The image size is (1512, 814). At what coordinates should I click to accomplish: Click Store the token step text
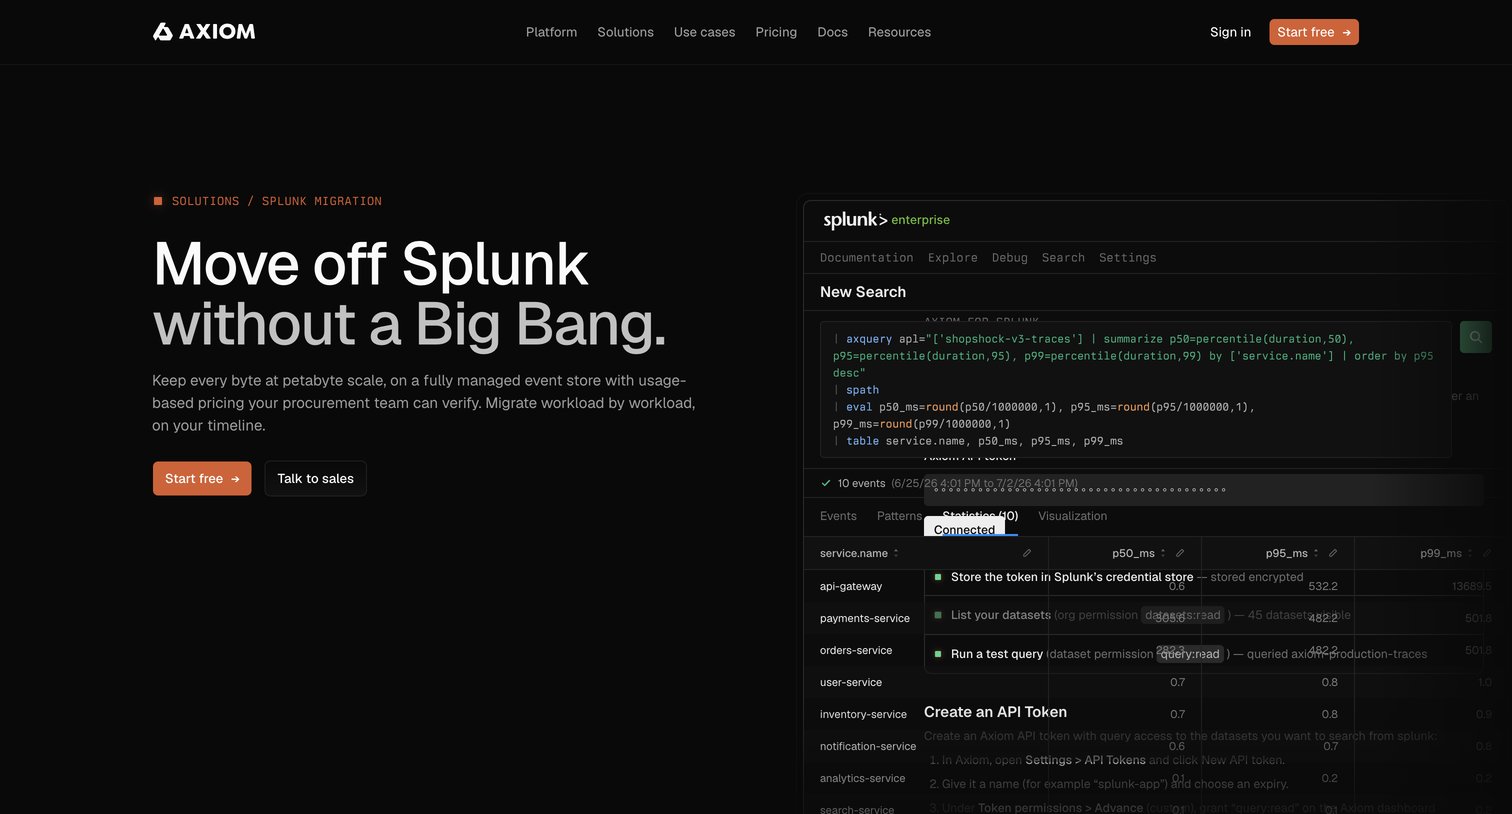[1072, 577]
